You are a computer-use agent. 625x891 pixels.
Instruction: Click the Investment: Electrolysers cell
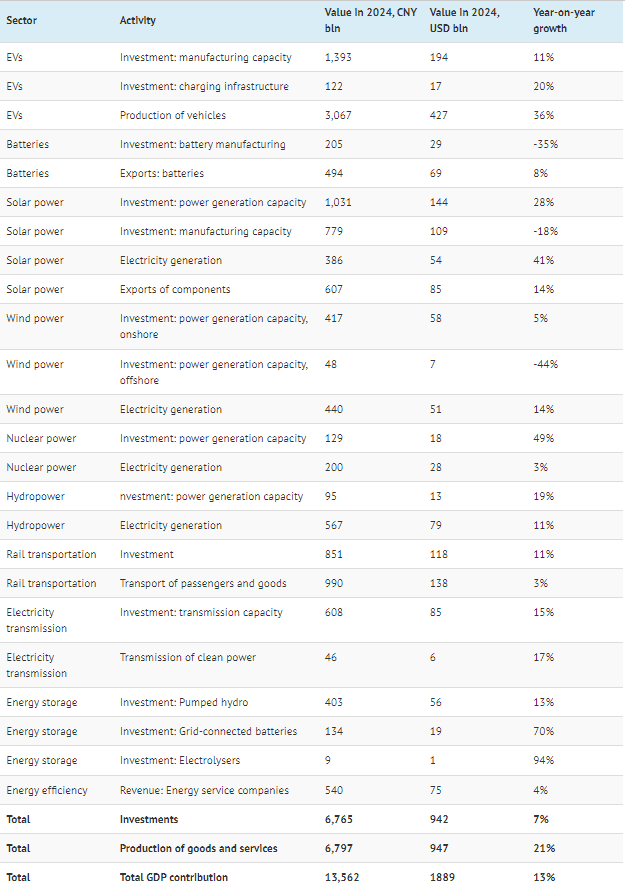click(x=177, y=761)
